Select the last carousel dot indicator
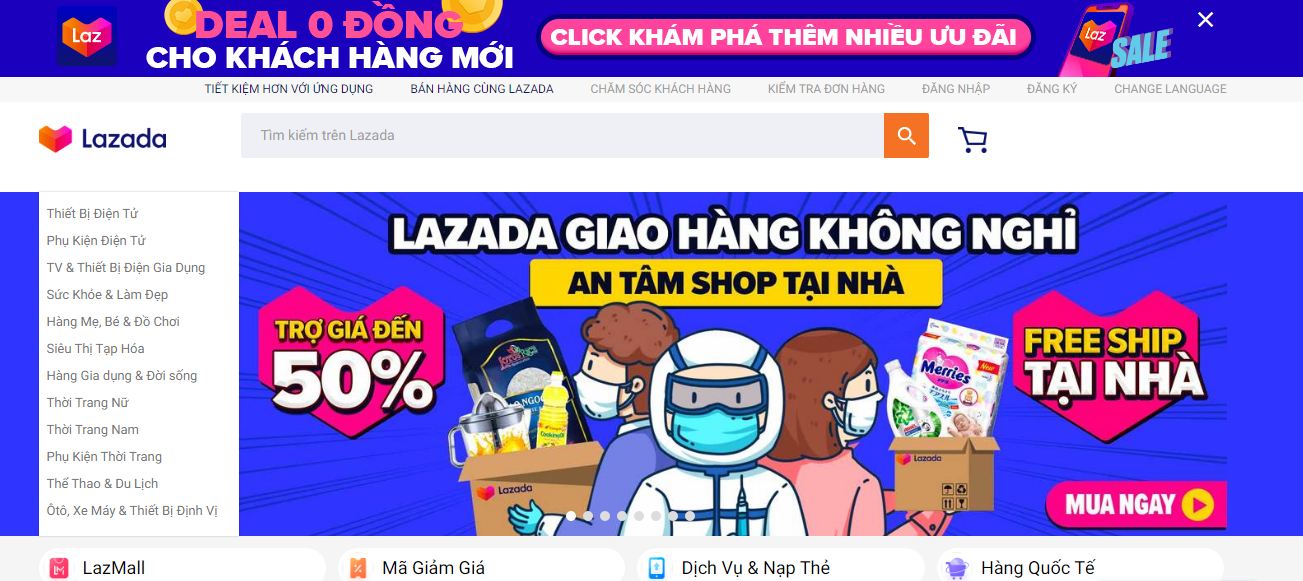 point(690,516)
